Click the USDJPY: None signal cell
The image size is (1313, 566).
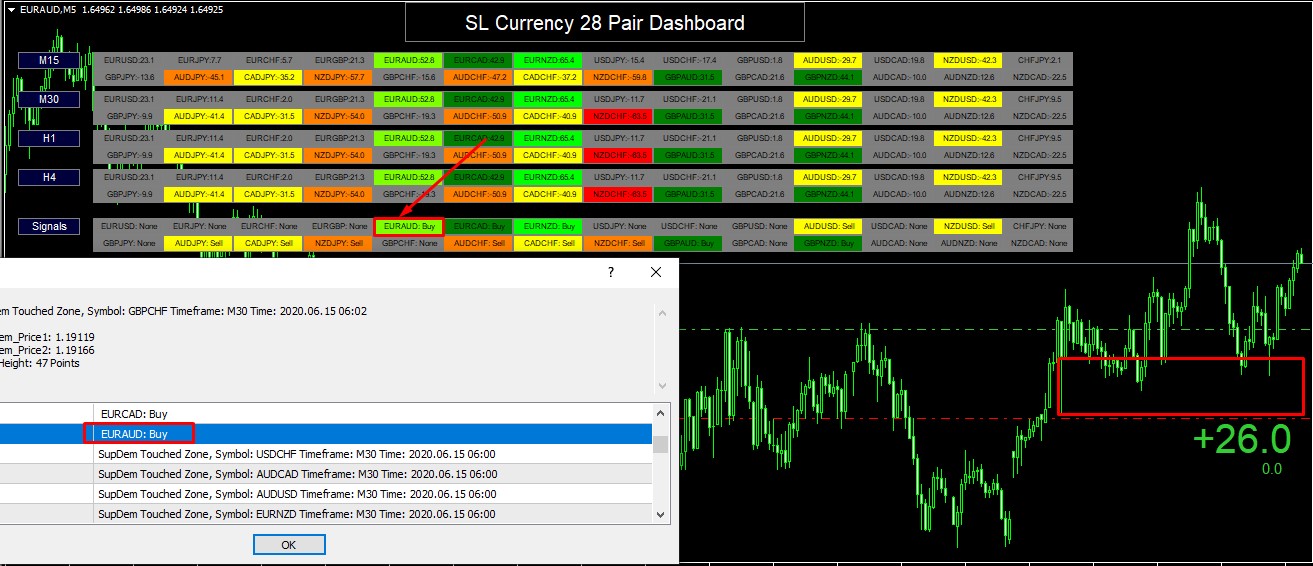(x=618, y=227)
